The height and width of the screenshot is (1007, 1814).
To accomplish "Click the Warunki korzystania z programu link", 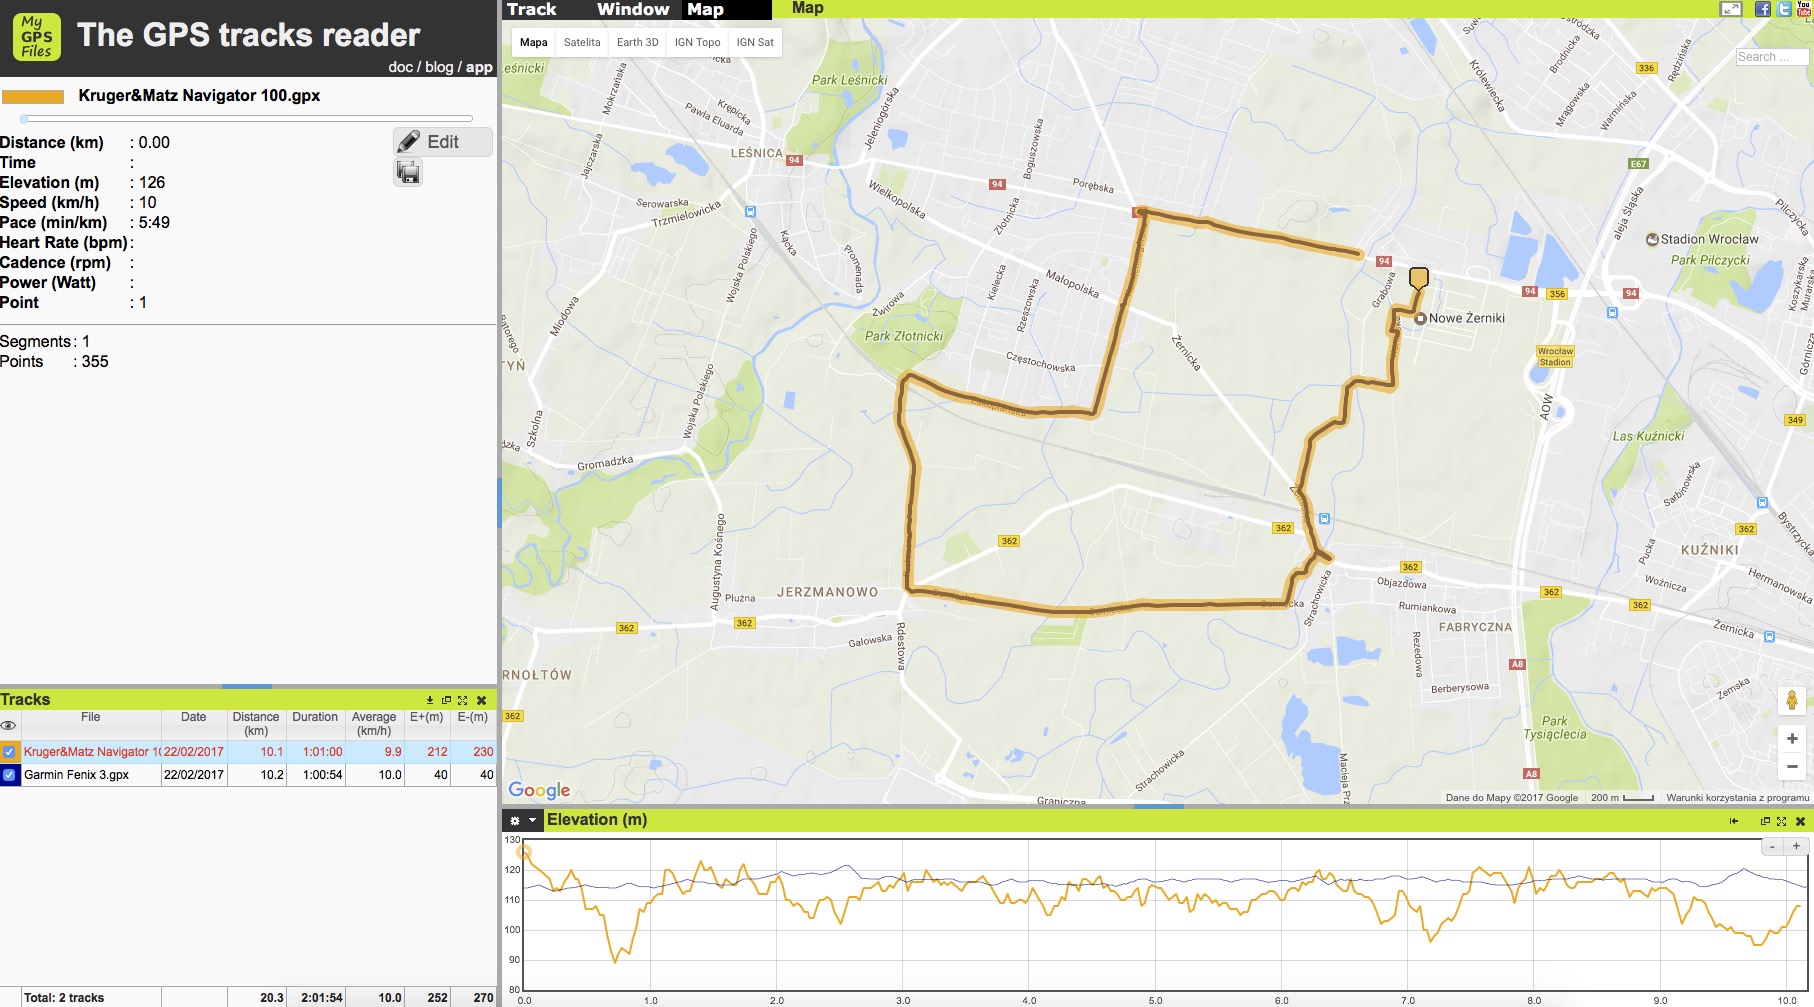I will click(x=1737, y=798).
